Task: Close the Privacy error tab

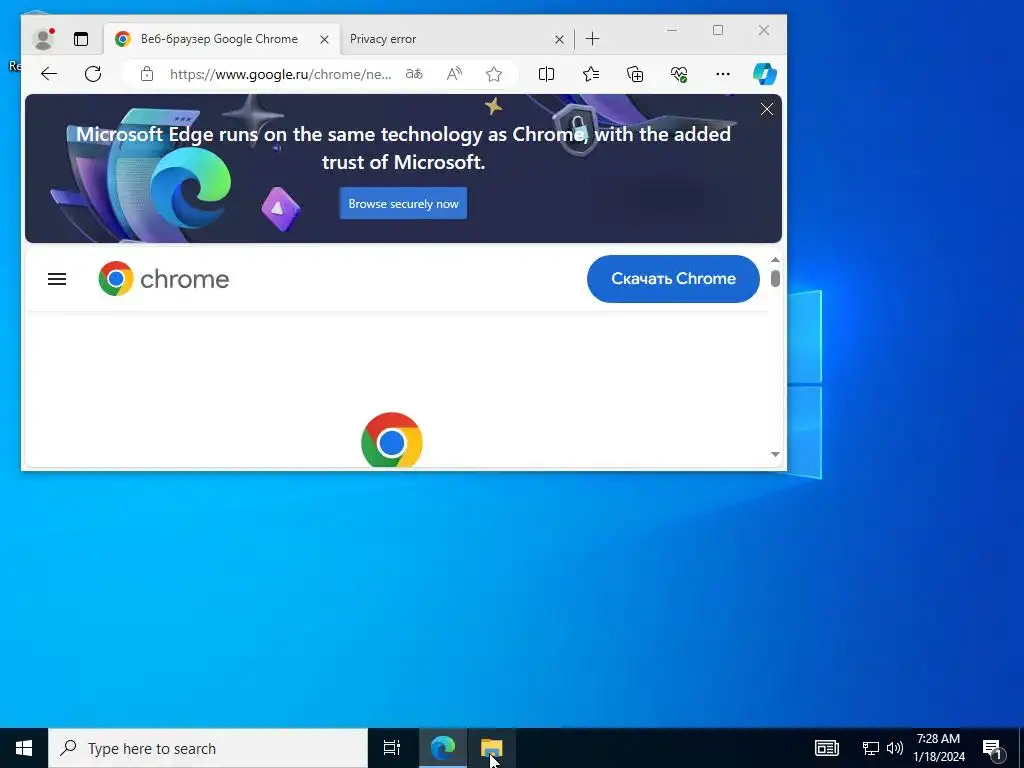Action: (x=559, y=40)
